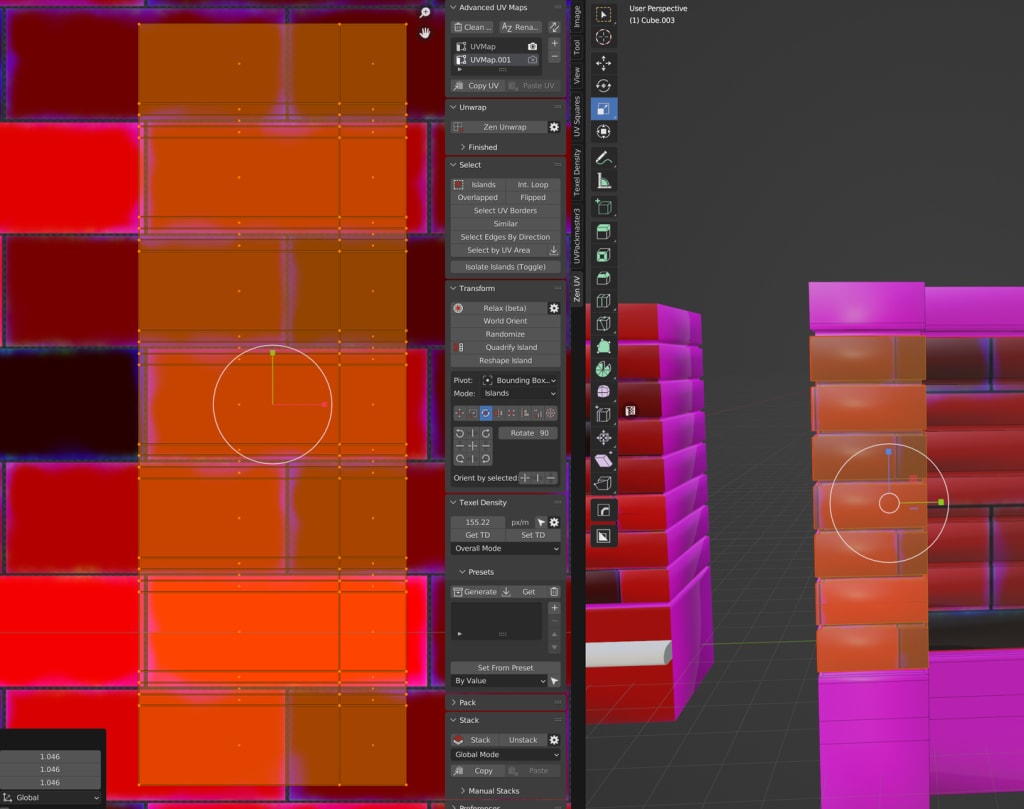The image size is (1024, 809).
Task: Click the pan hand icon in UV editor
Action: click(425, 32)
